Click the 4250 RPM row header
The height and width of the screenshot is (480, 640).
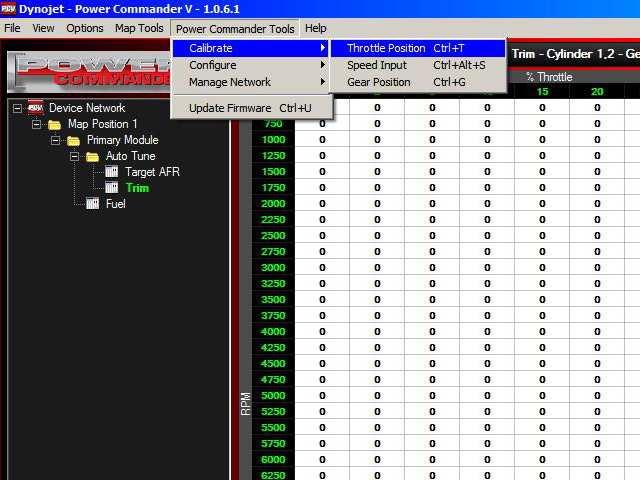[x=273, y=347]
